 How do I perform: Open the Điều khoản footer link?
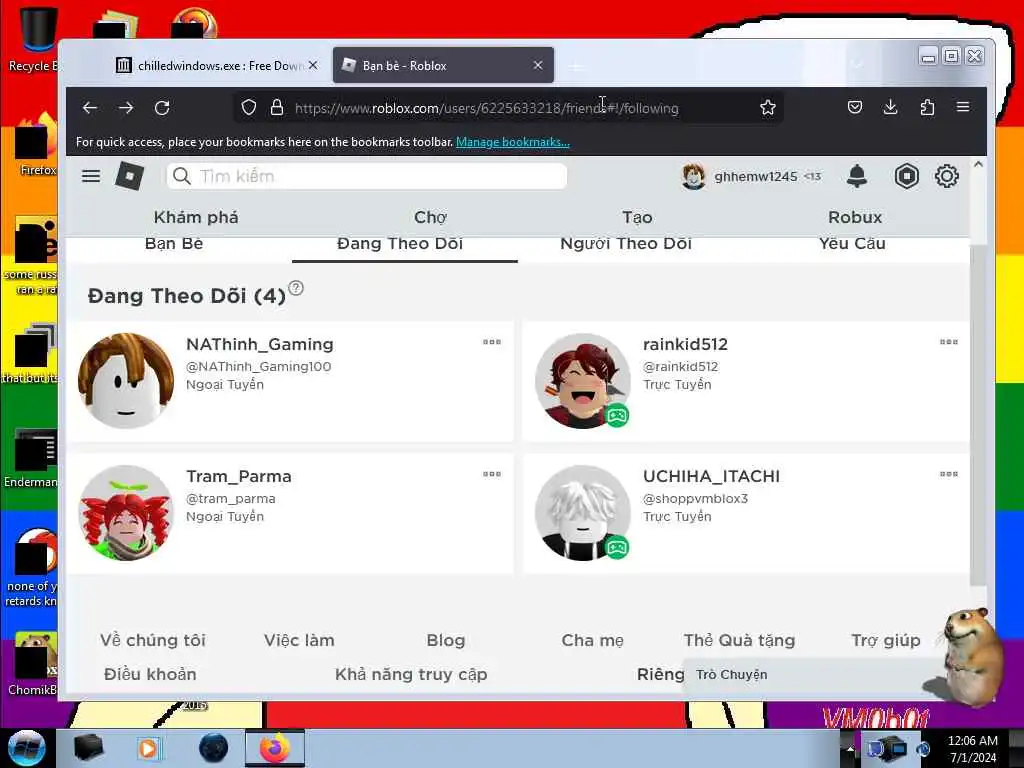point(150,675)
